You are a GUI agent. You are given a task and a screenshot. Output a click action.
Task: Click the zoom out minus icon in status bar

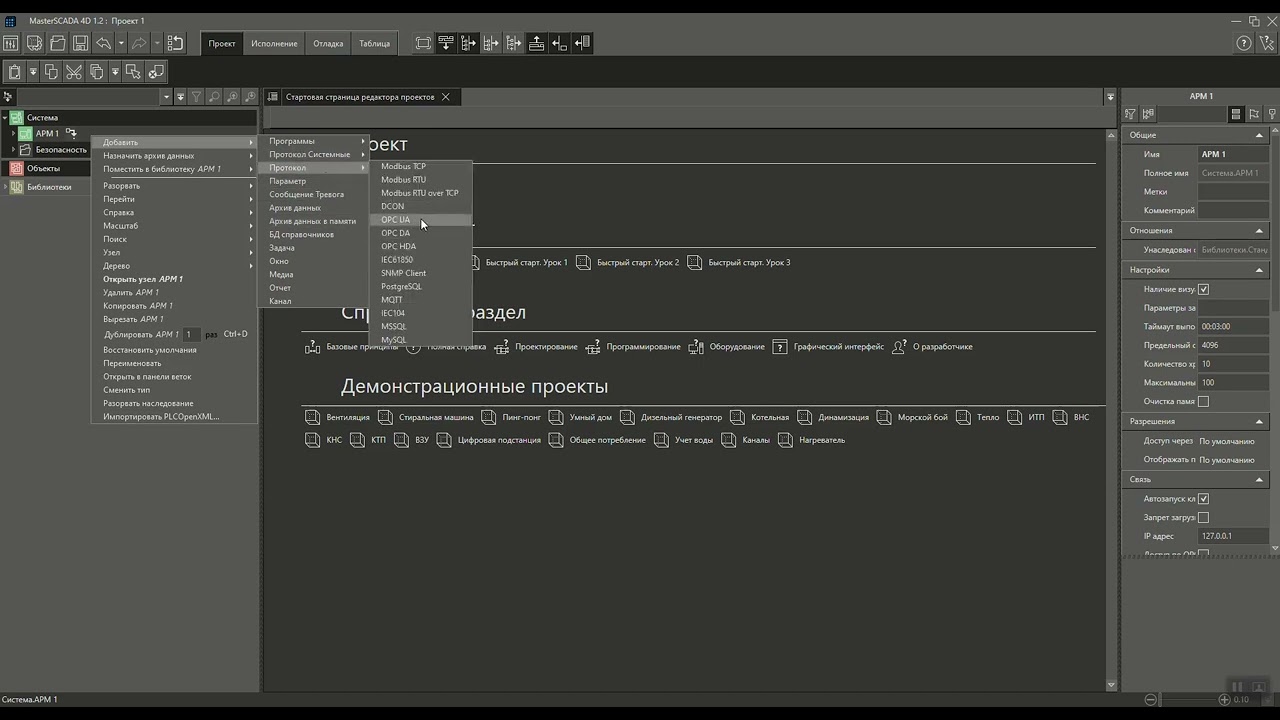pos(1151,700)
